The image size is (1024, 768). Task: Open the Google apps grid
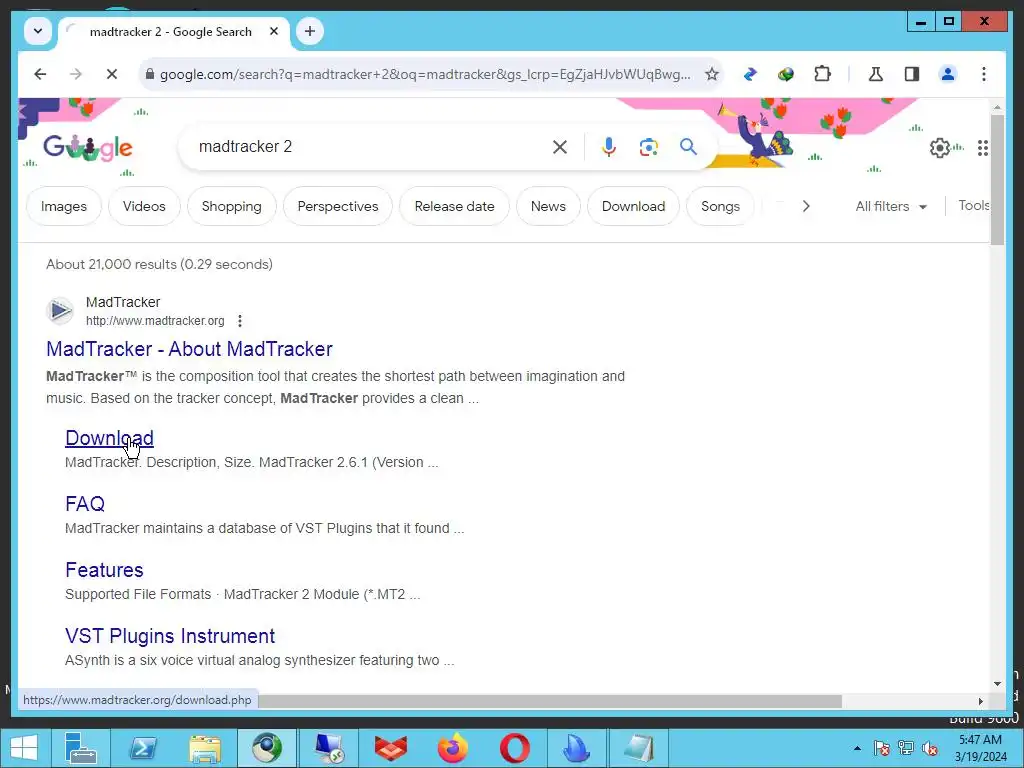coord(983,148)
